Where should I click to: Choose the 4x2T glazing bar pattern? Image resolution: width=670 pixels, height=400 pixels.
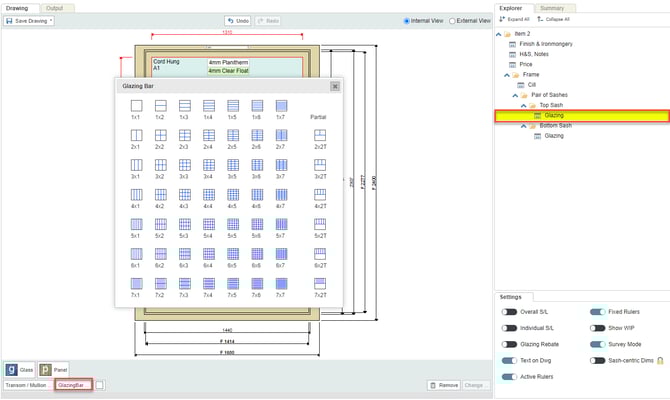320,195
